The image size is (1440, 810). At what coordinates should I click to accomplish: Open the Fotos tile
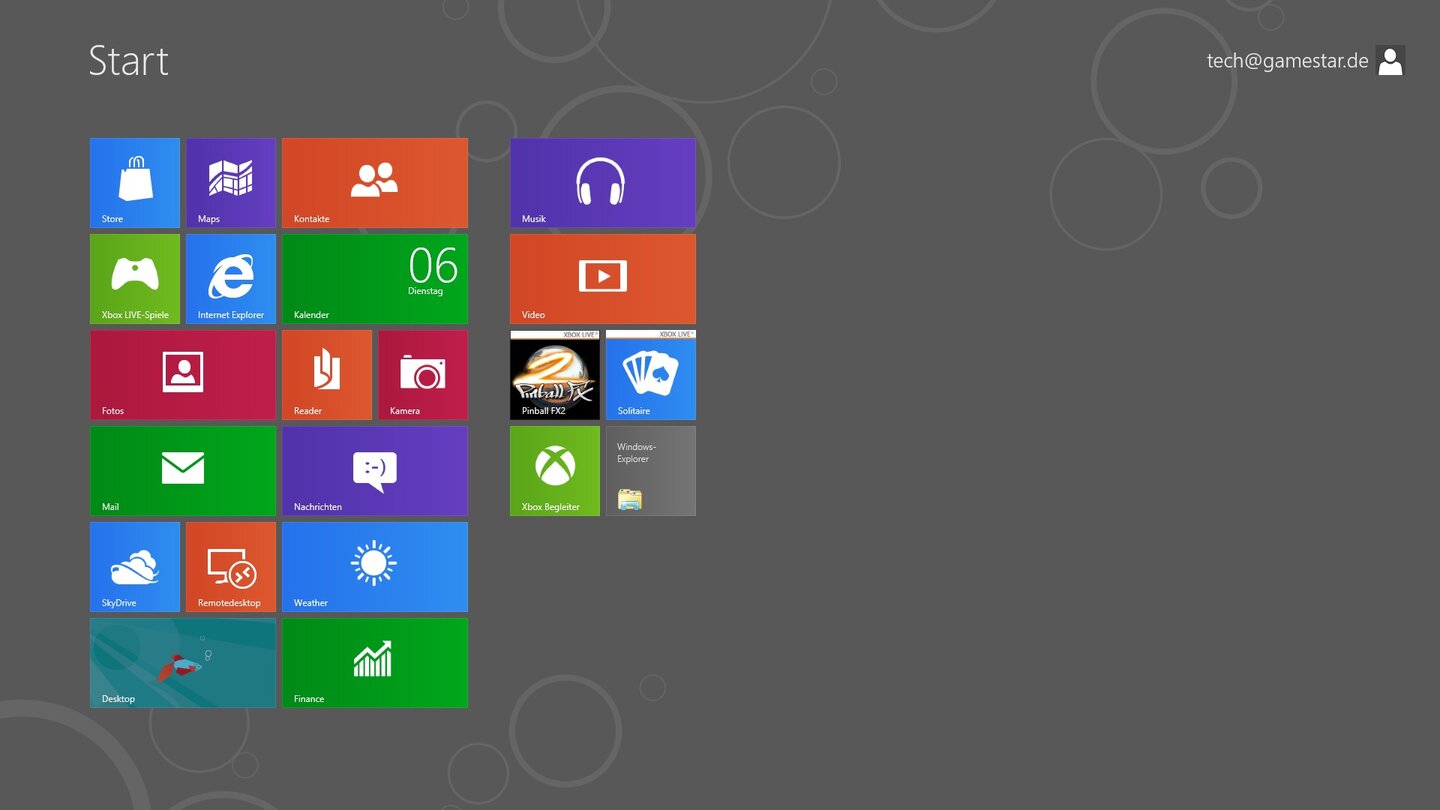tap(183, 375)
